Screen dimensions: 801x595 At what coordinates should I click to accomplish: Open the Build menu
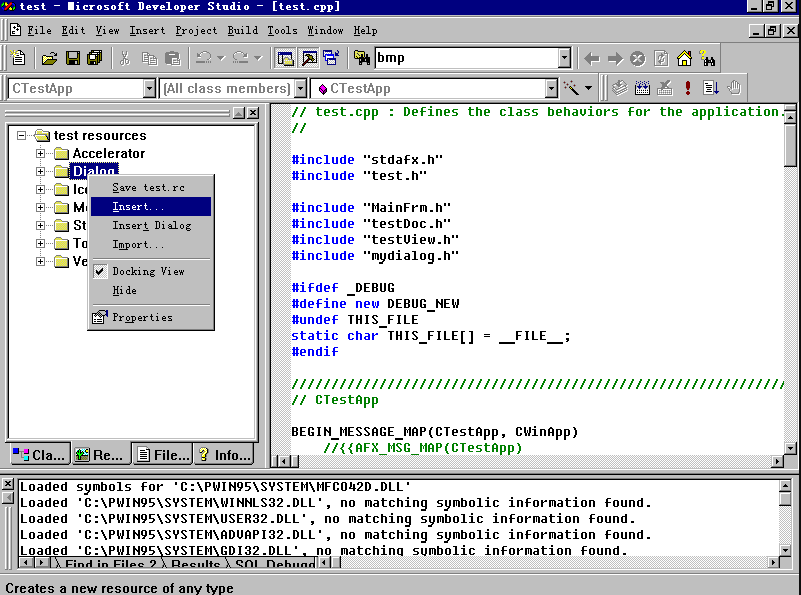pos(242,31)
